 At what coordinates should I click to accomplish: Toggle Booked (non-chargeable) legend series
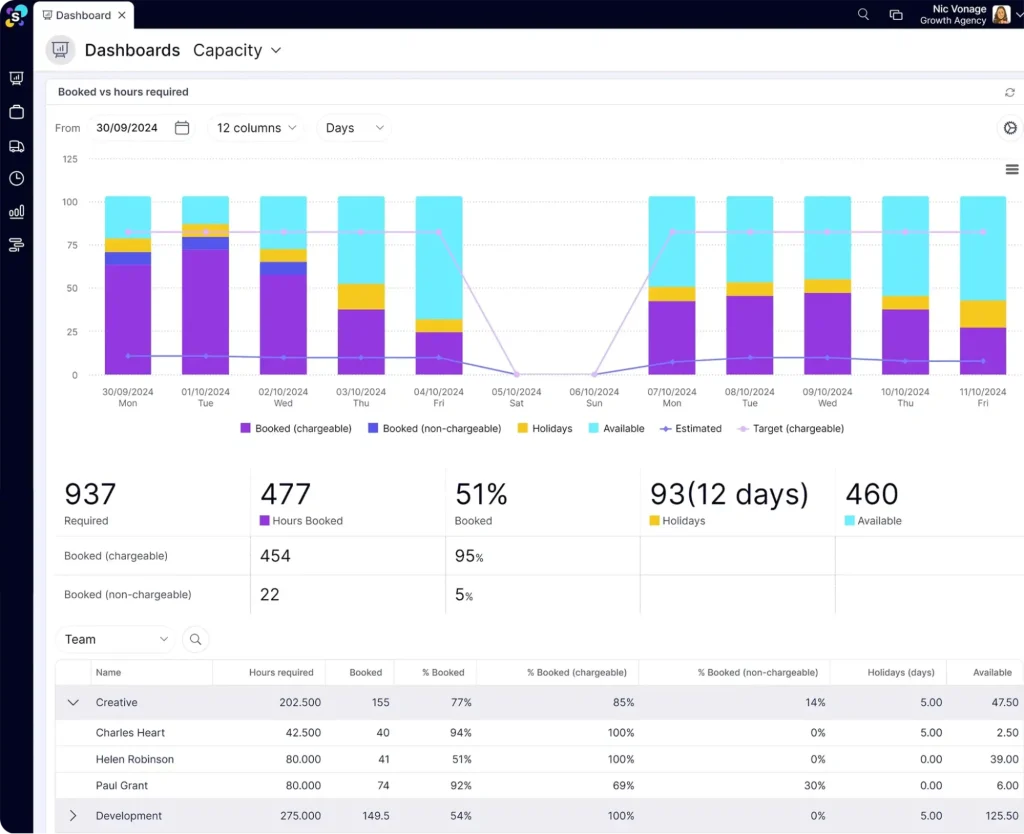434,428
